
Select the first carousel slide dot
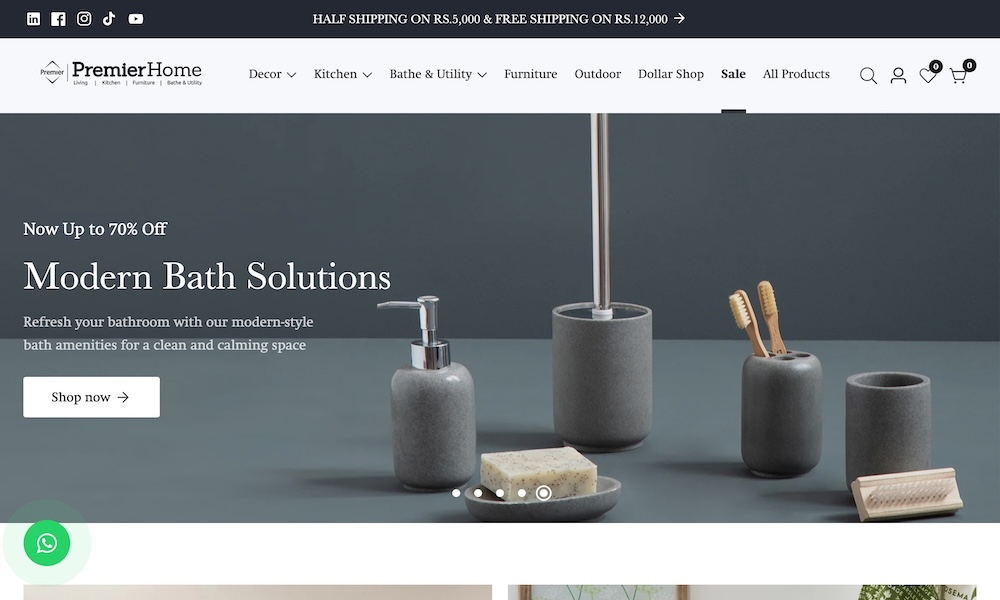pos(456,493)
